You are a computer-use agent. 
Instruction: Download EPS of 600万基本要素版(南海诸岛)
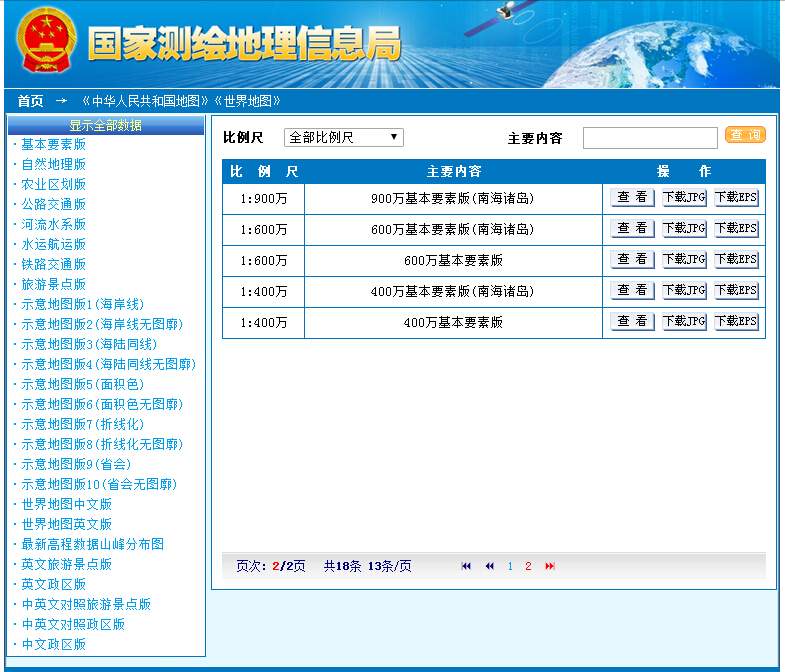coord(736,228)
